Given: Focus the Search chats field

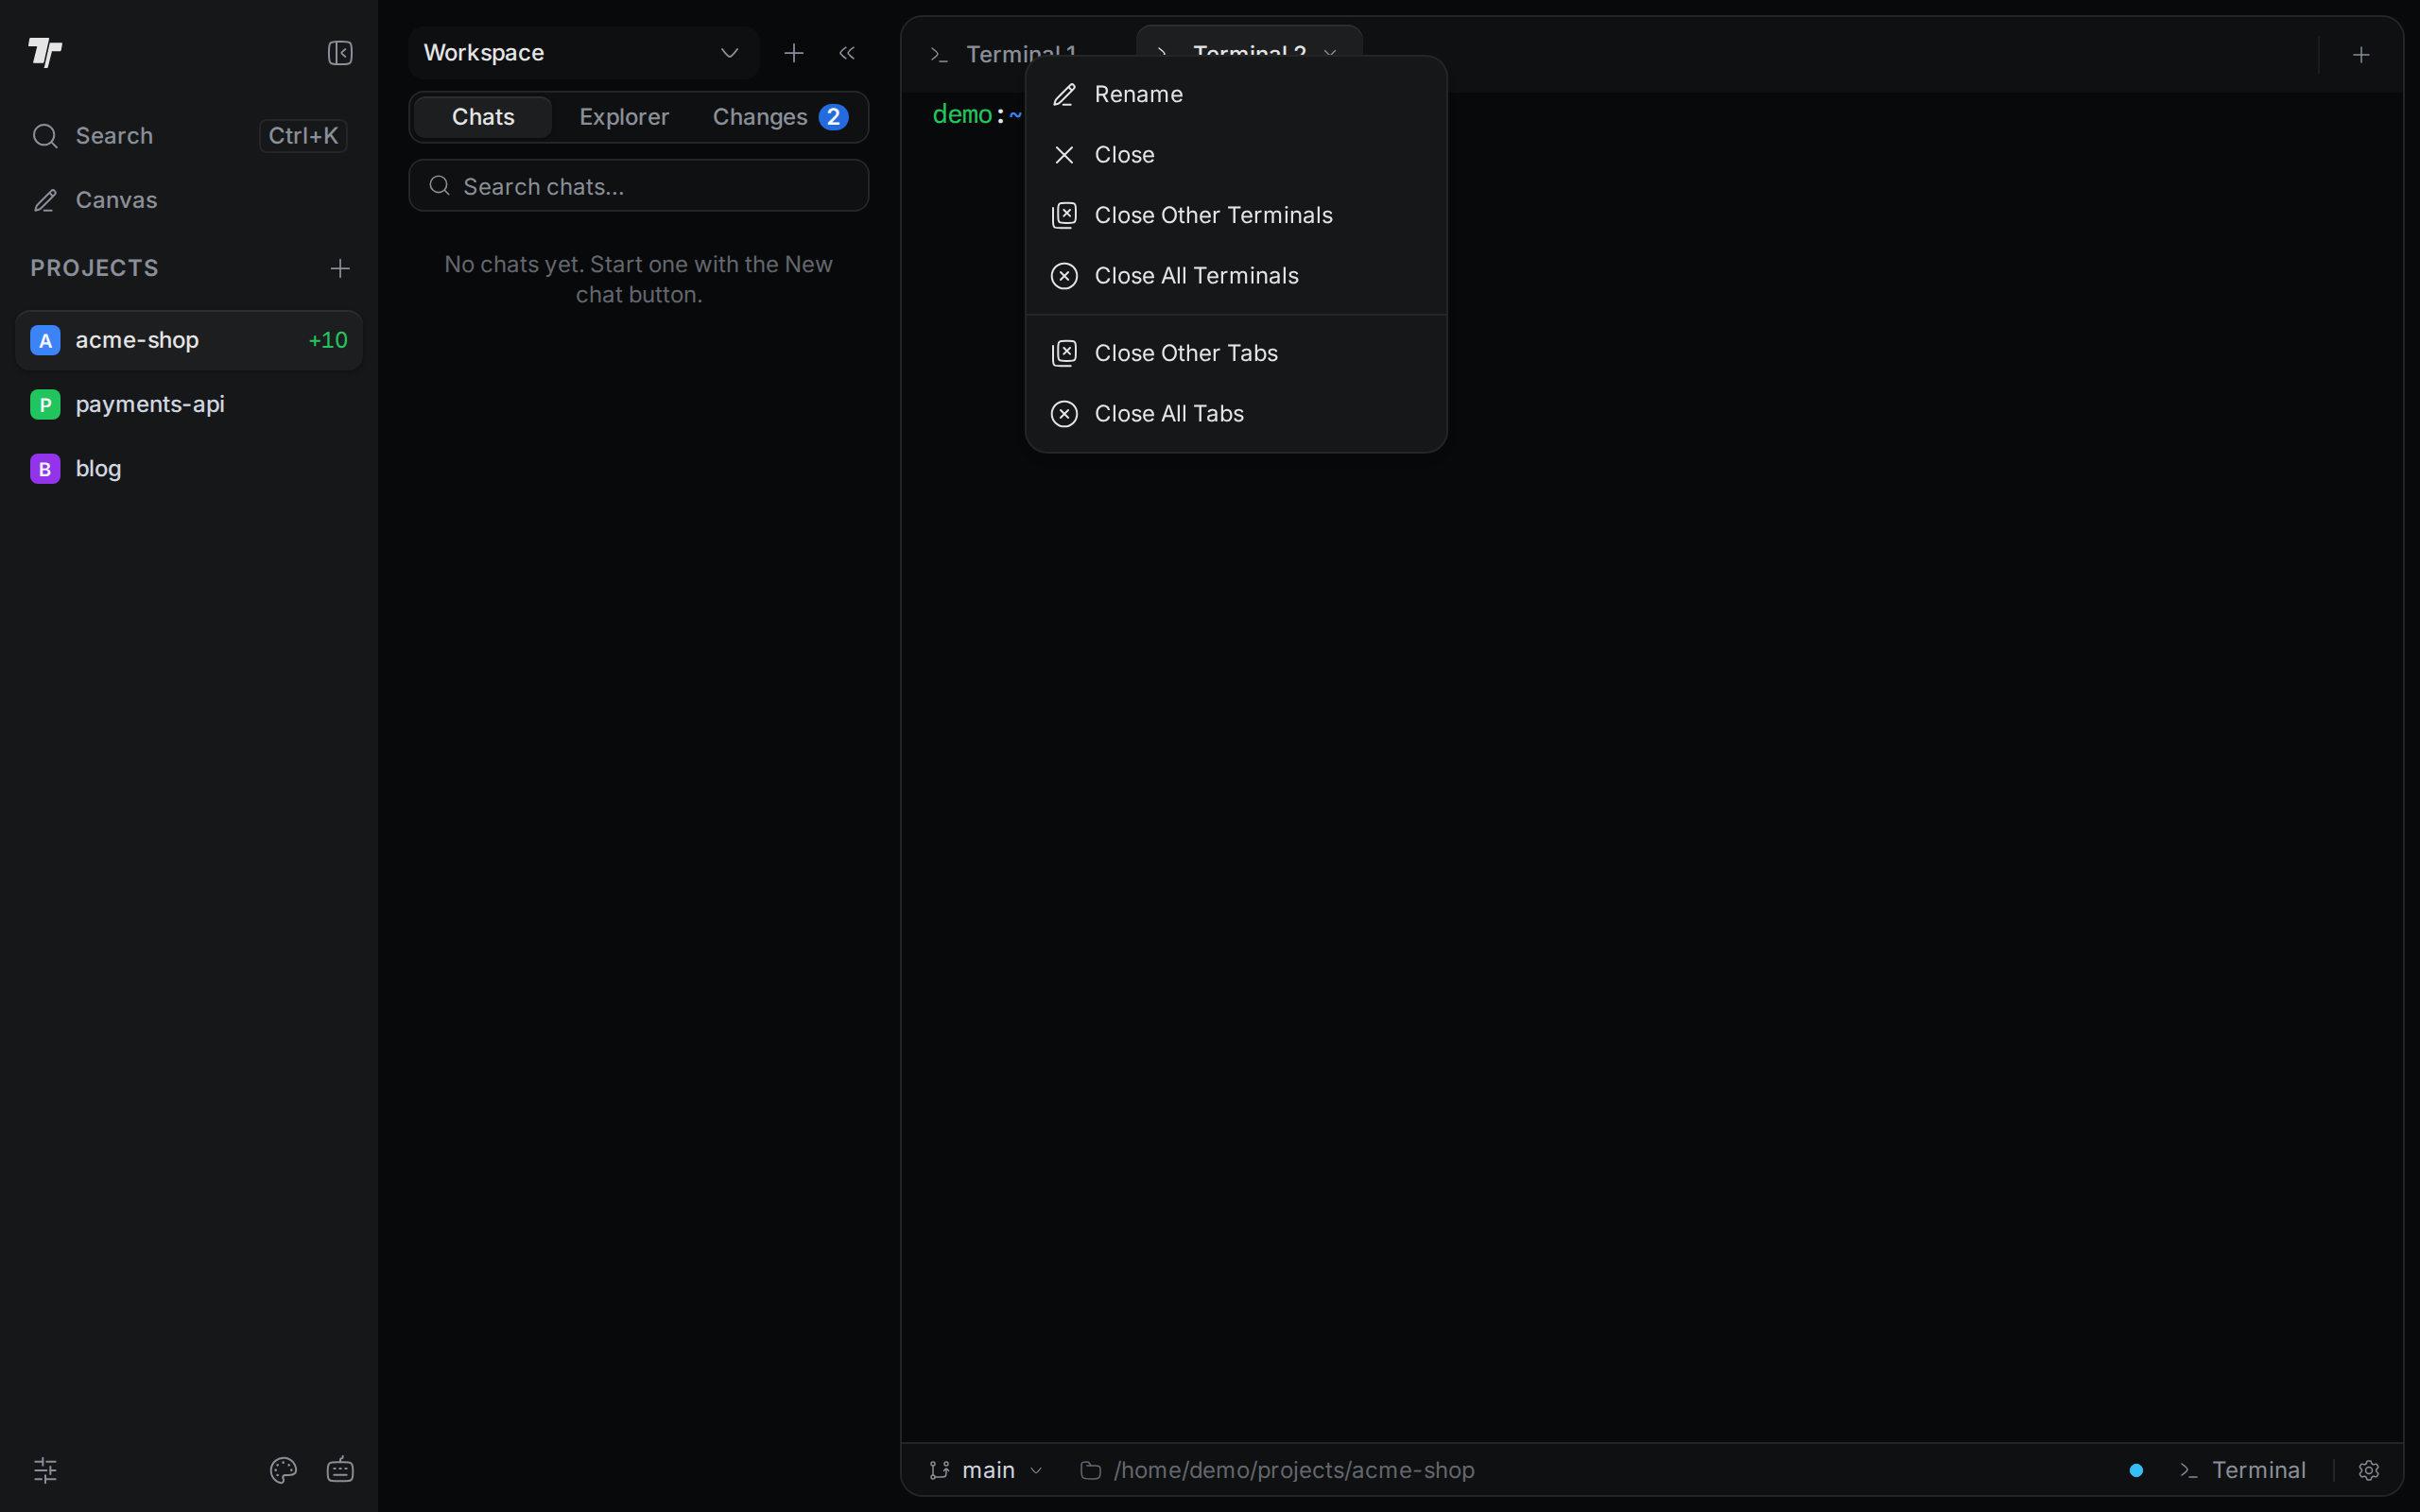Looking at the screenshot, I should (x=639, y=186).
